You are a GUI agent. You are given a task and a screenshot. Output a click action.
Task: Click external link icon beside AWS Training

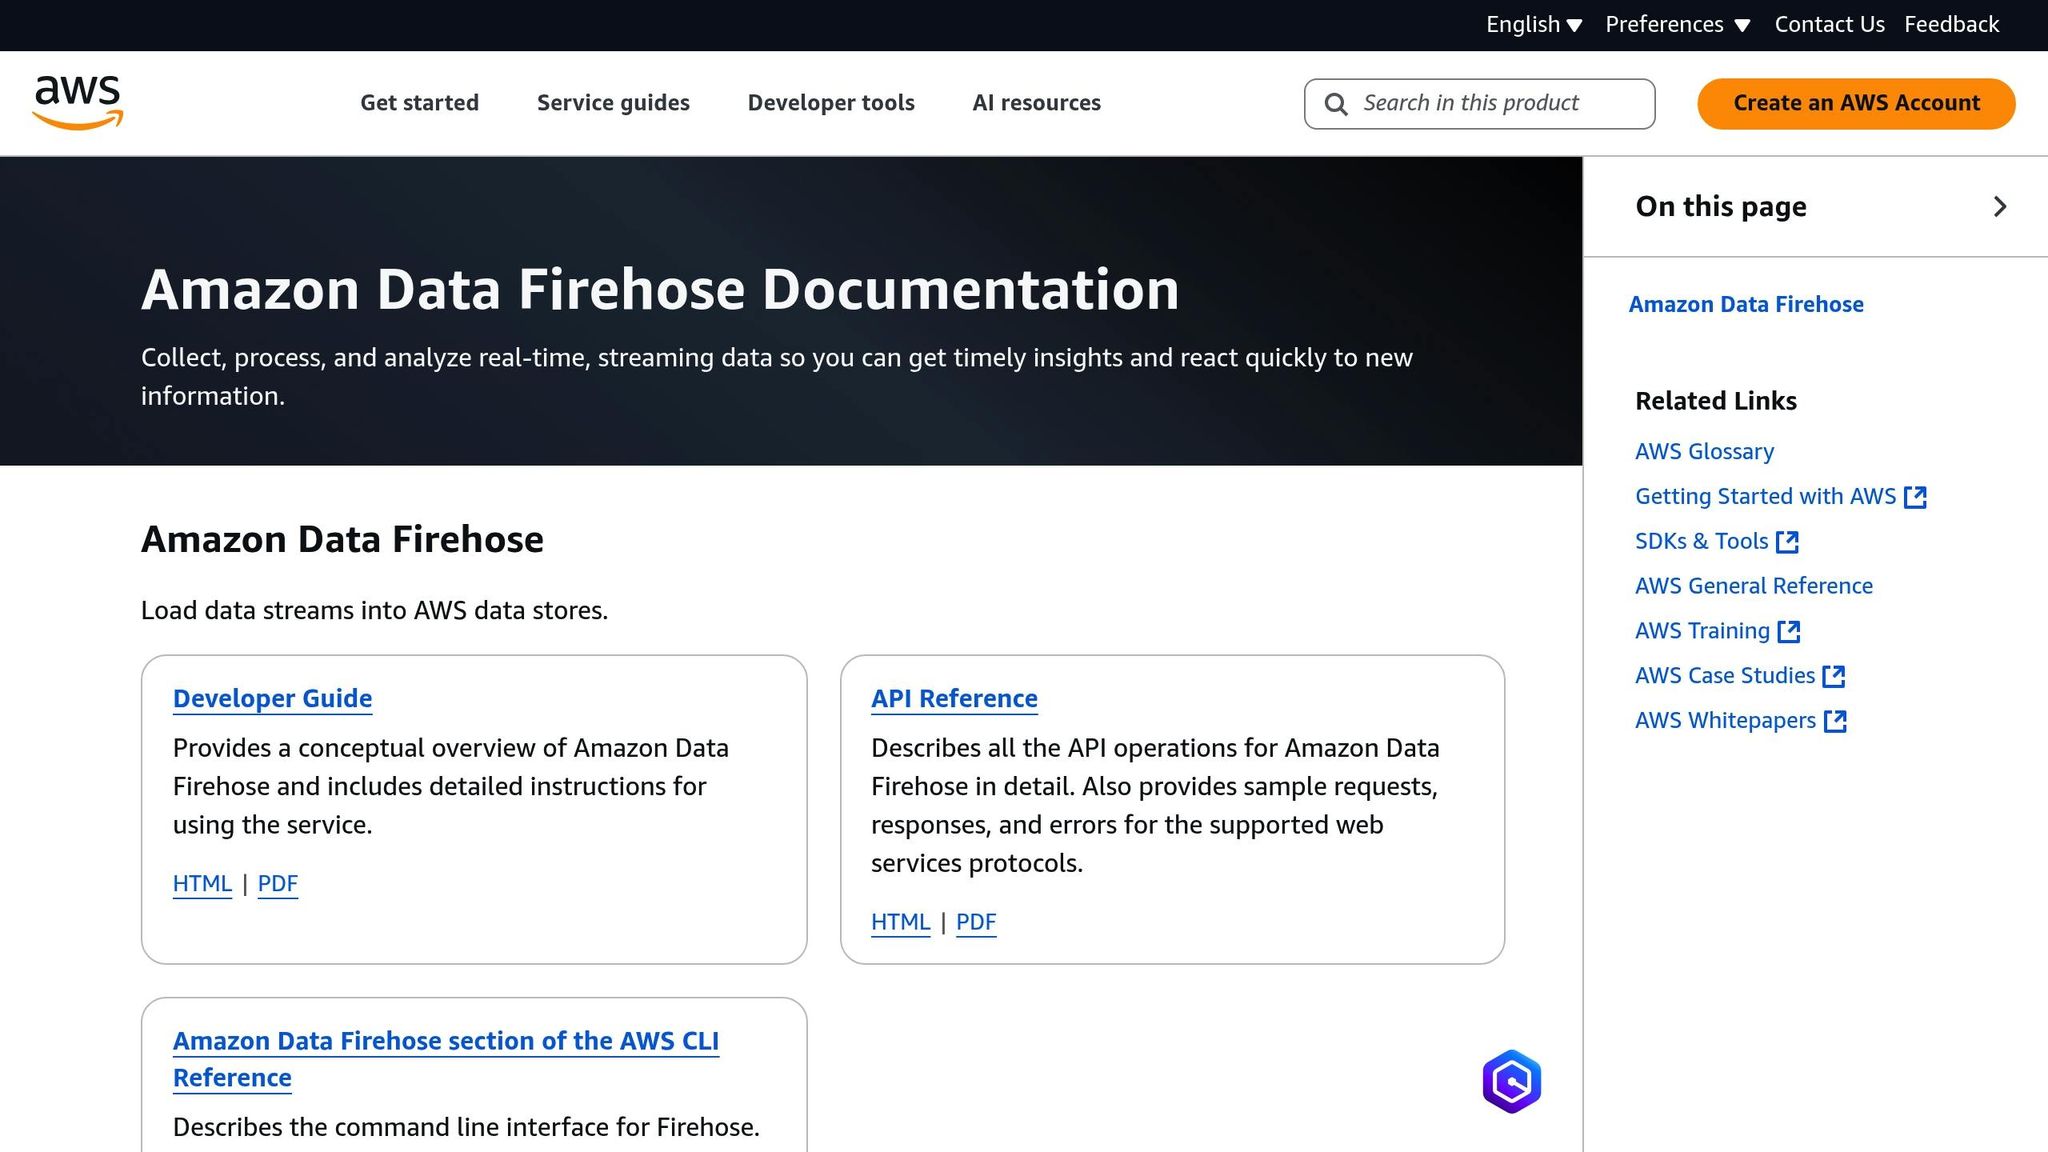tap(1789, 632)
